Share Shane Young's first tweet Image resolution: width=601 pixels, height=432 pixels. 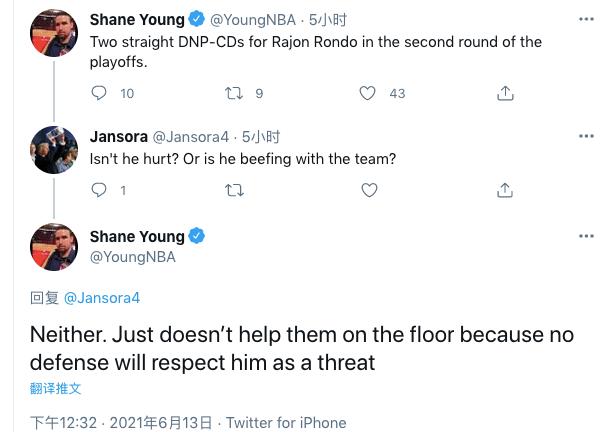coord(505,93)
